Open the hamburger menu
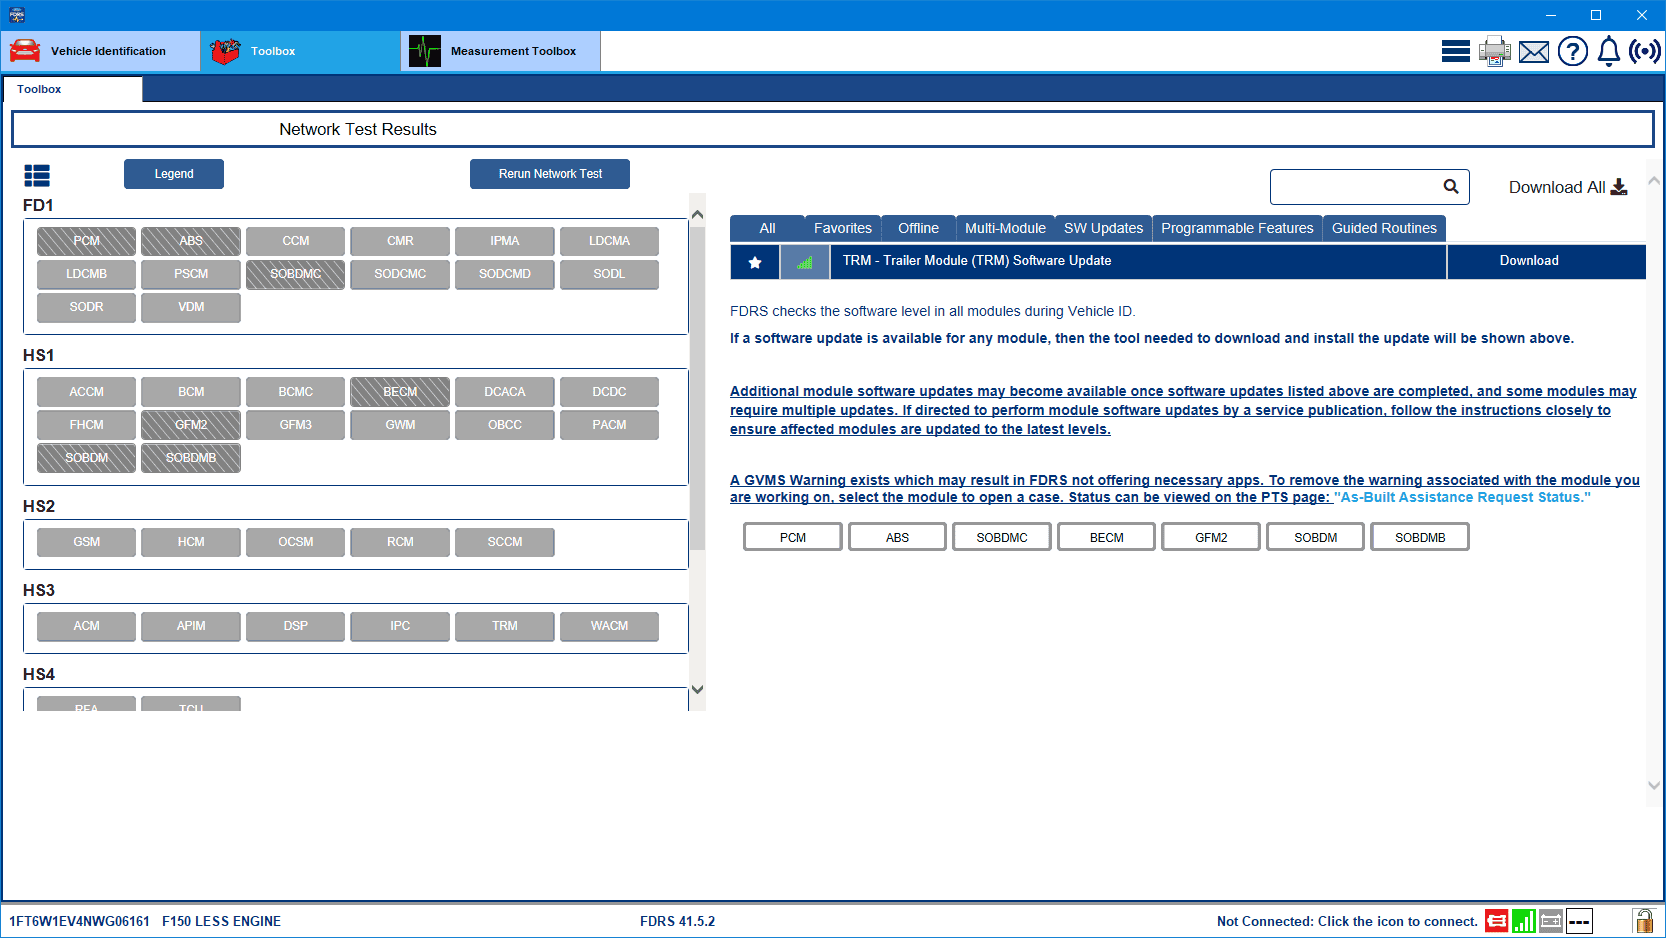 click(1456, 50)
